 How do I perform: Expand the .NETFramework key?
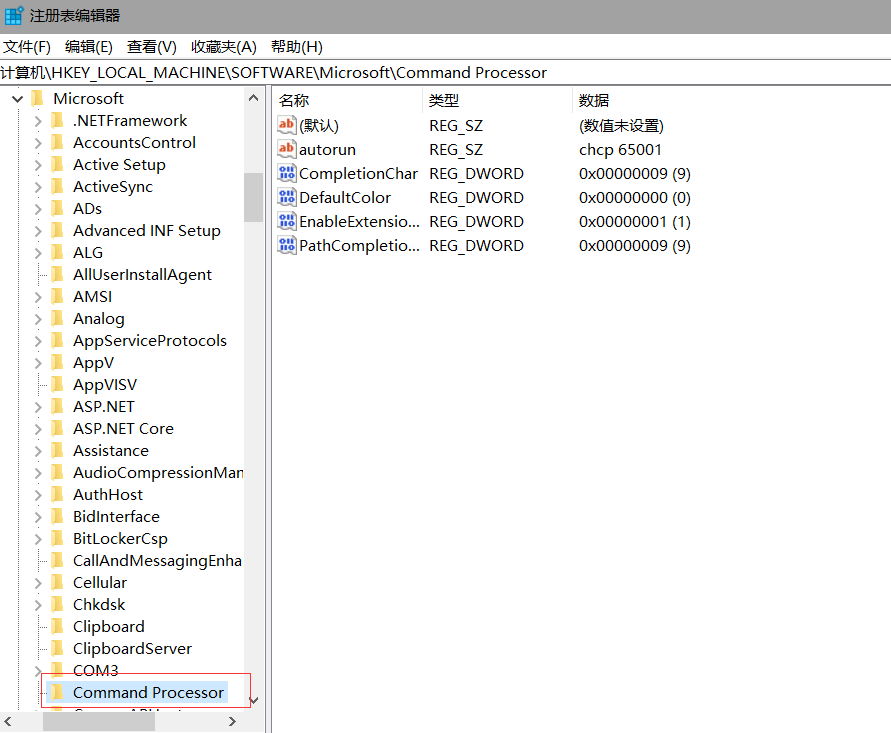coord(38,121)
